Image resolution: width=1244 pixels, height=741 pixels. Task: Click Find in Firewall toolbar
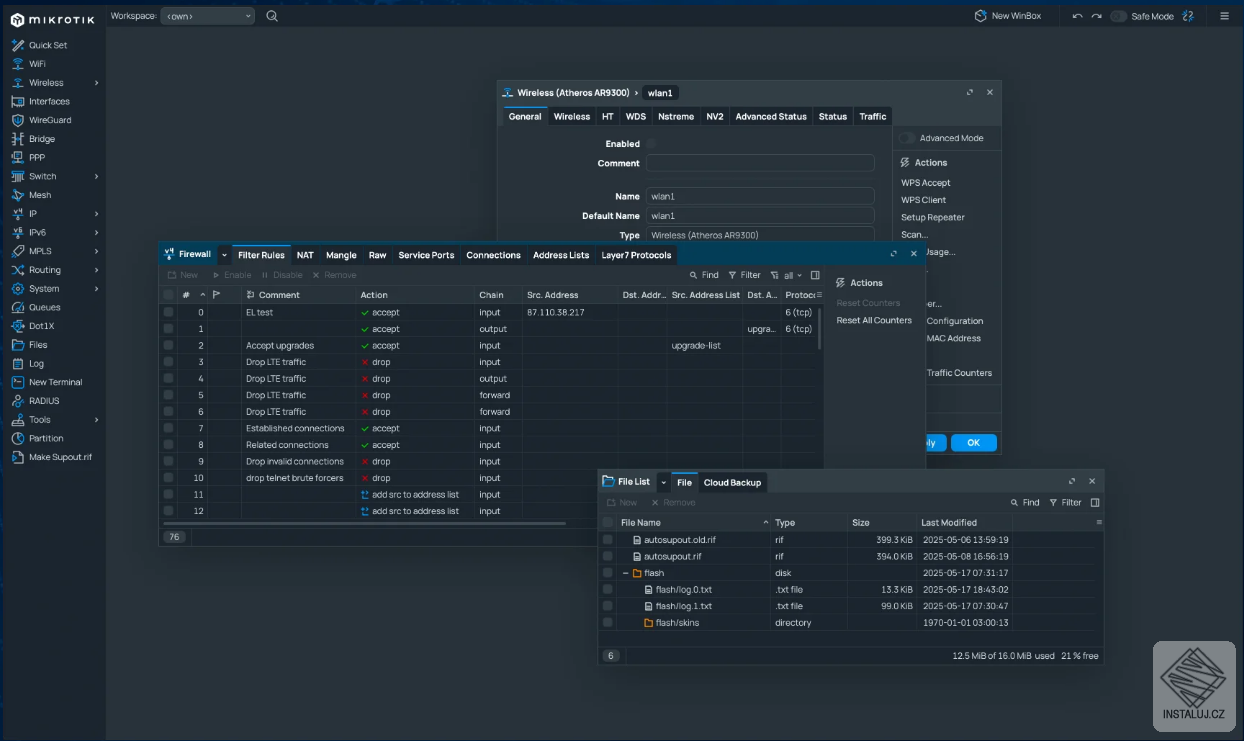[704, 275]
